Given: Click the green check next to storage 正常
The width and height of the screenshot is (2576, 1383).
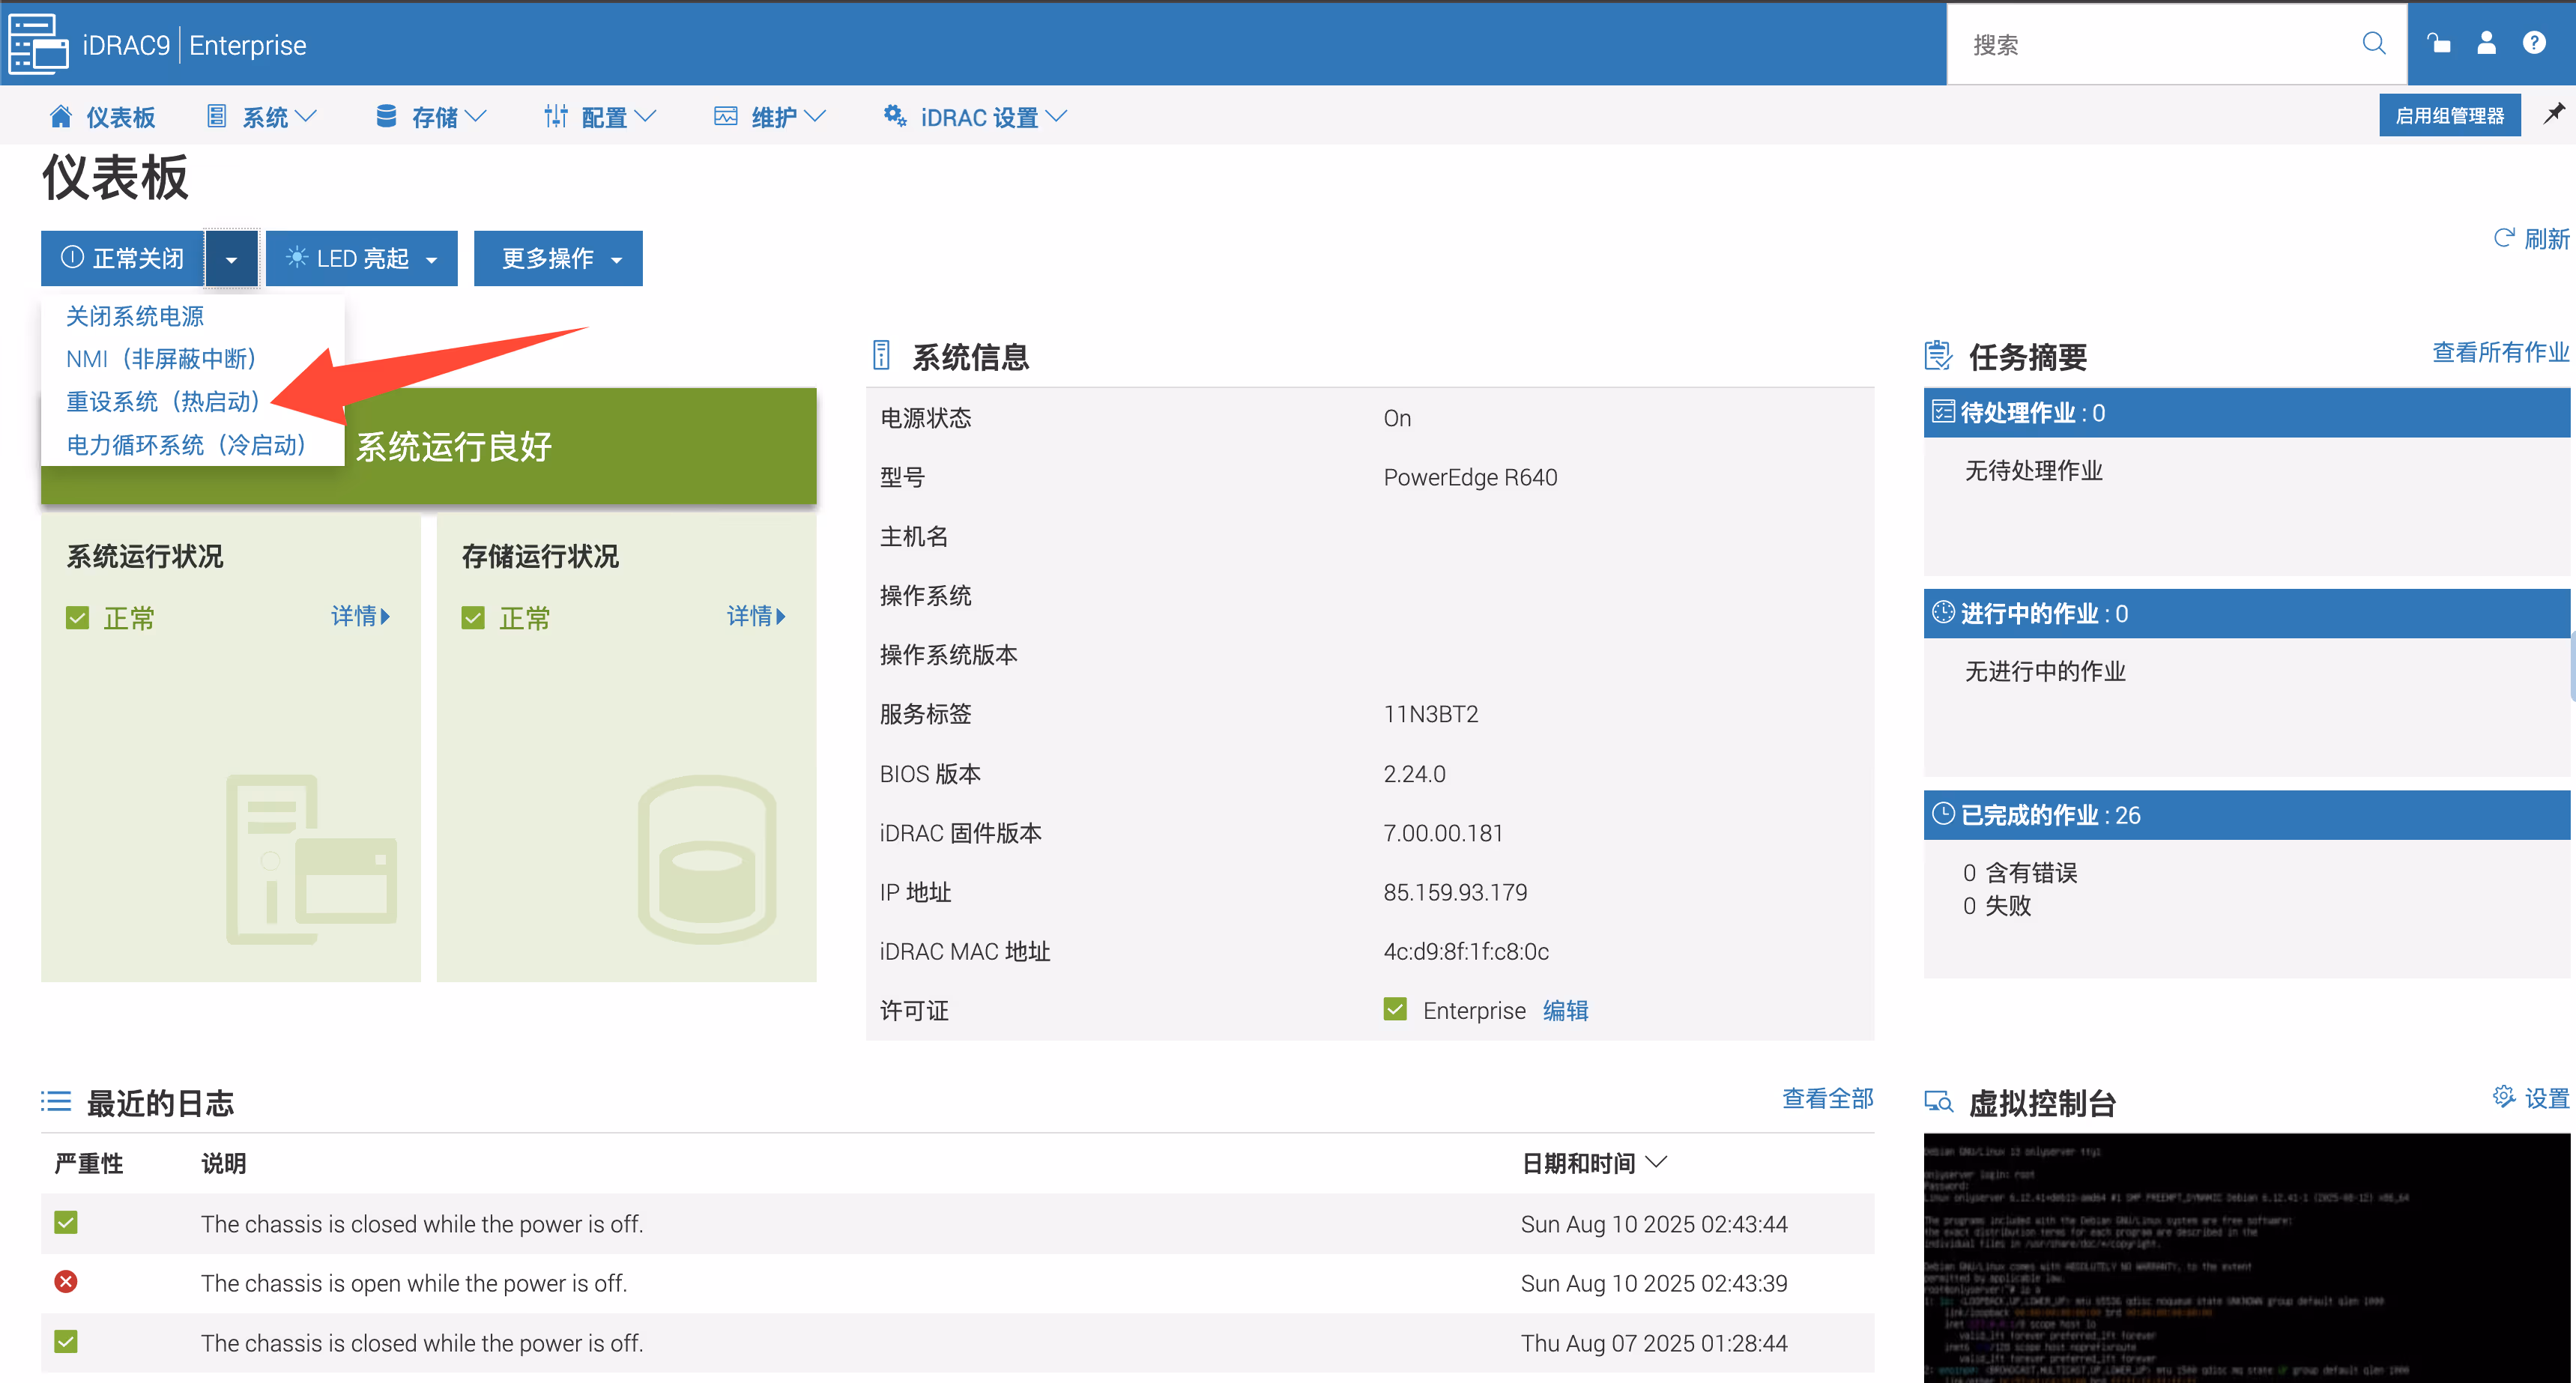Looking at the screenshot, I should (473, 618).
